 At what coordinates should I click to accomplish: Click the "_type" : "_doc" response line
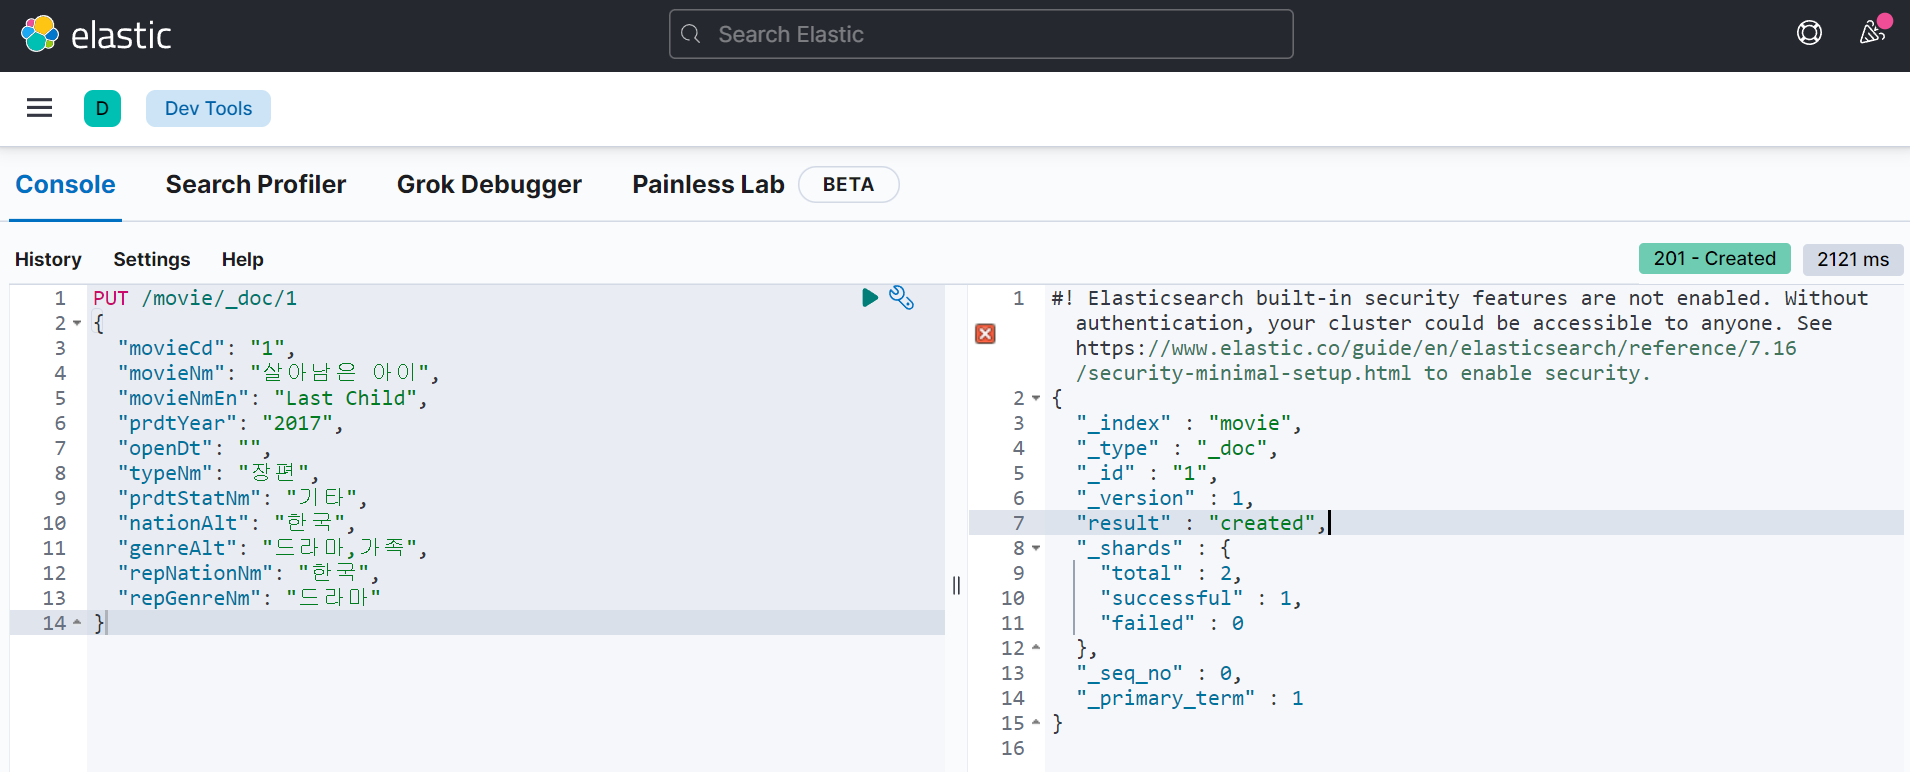tap(1177, 448)
